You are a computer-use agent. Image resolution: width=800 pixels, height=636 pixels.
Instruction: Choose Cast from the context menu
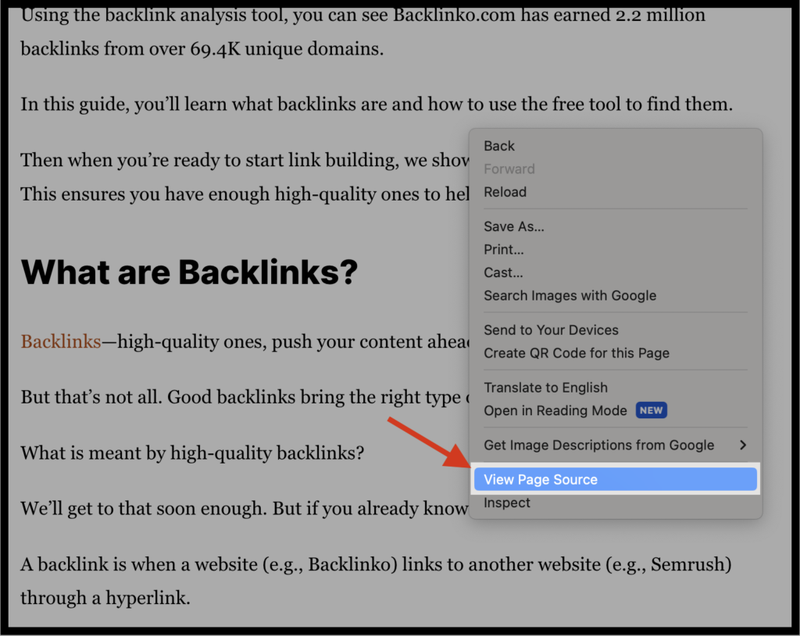click(x=502, y=272)
